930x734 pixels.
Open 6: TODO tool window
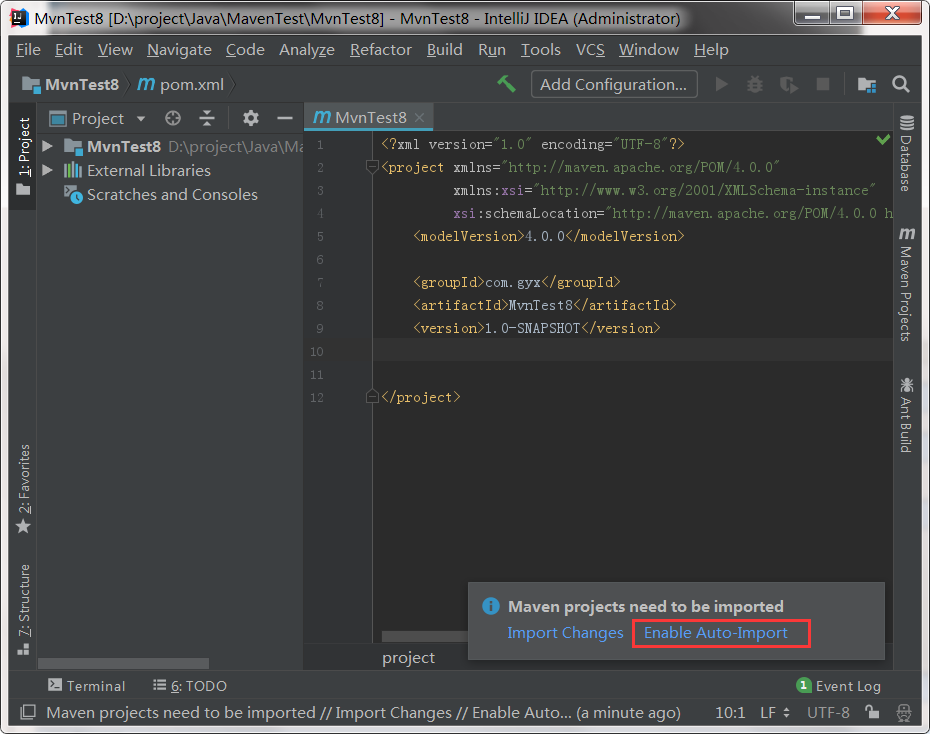coord(190,685)
